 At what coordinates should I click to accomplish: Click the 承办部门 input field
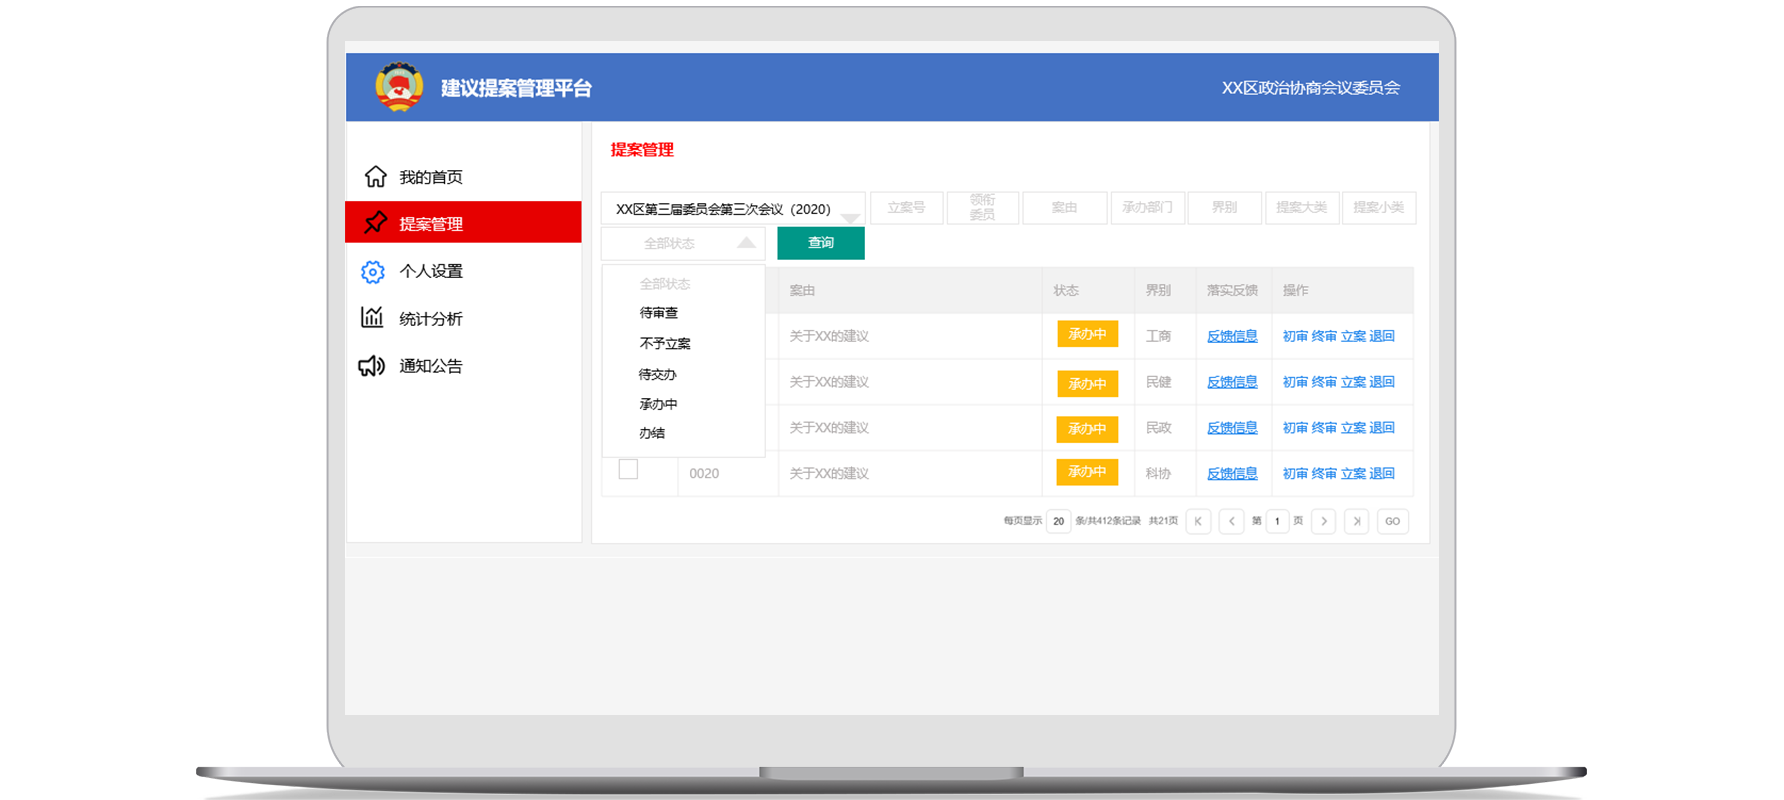[x=1148, y=208]
